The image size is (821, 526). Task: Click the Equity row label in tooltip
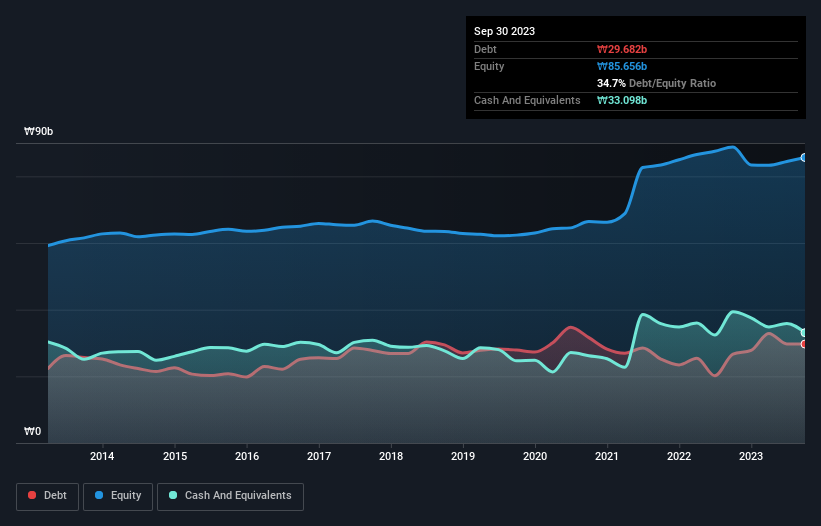coord(489,66)
